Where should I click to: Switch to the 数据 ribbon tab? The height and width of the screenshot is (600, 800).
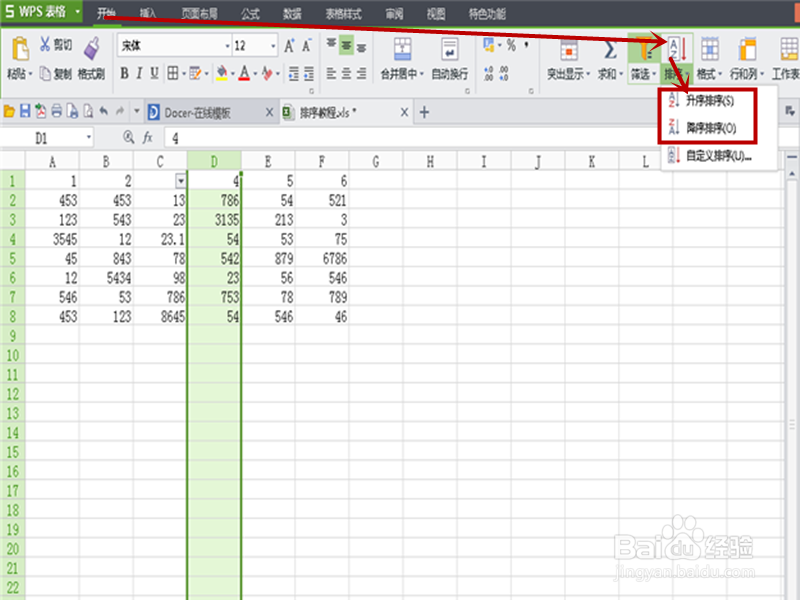point(292,13)
